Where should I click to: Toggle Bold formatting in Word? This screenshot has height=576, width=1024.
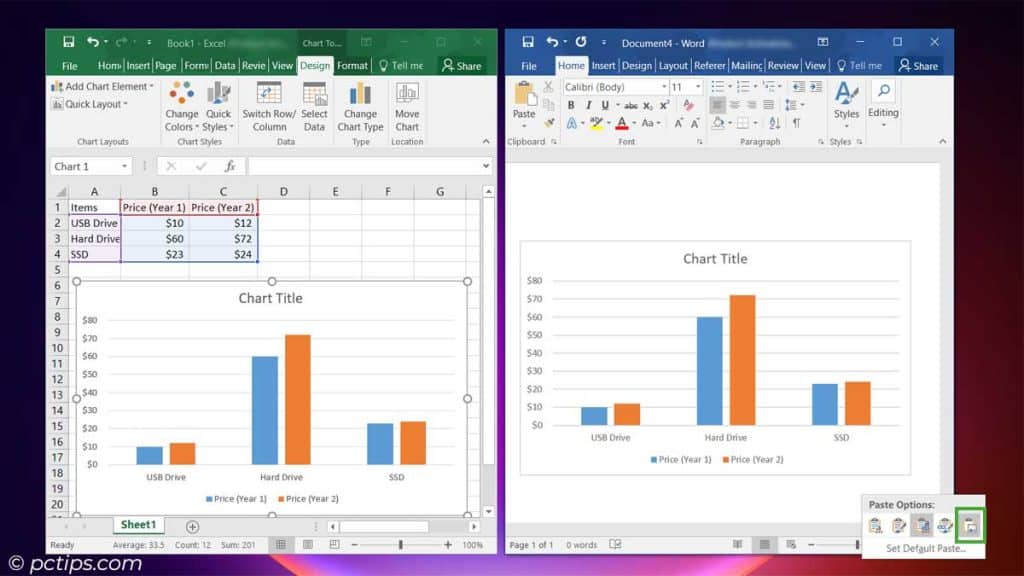pyautogui.click(x=570, y=105)
